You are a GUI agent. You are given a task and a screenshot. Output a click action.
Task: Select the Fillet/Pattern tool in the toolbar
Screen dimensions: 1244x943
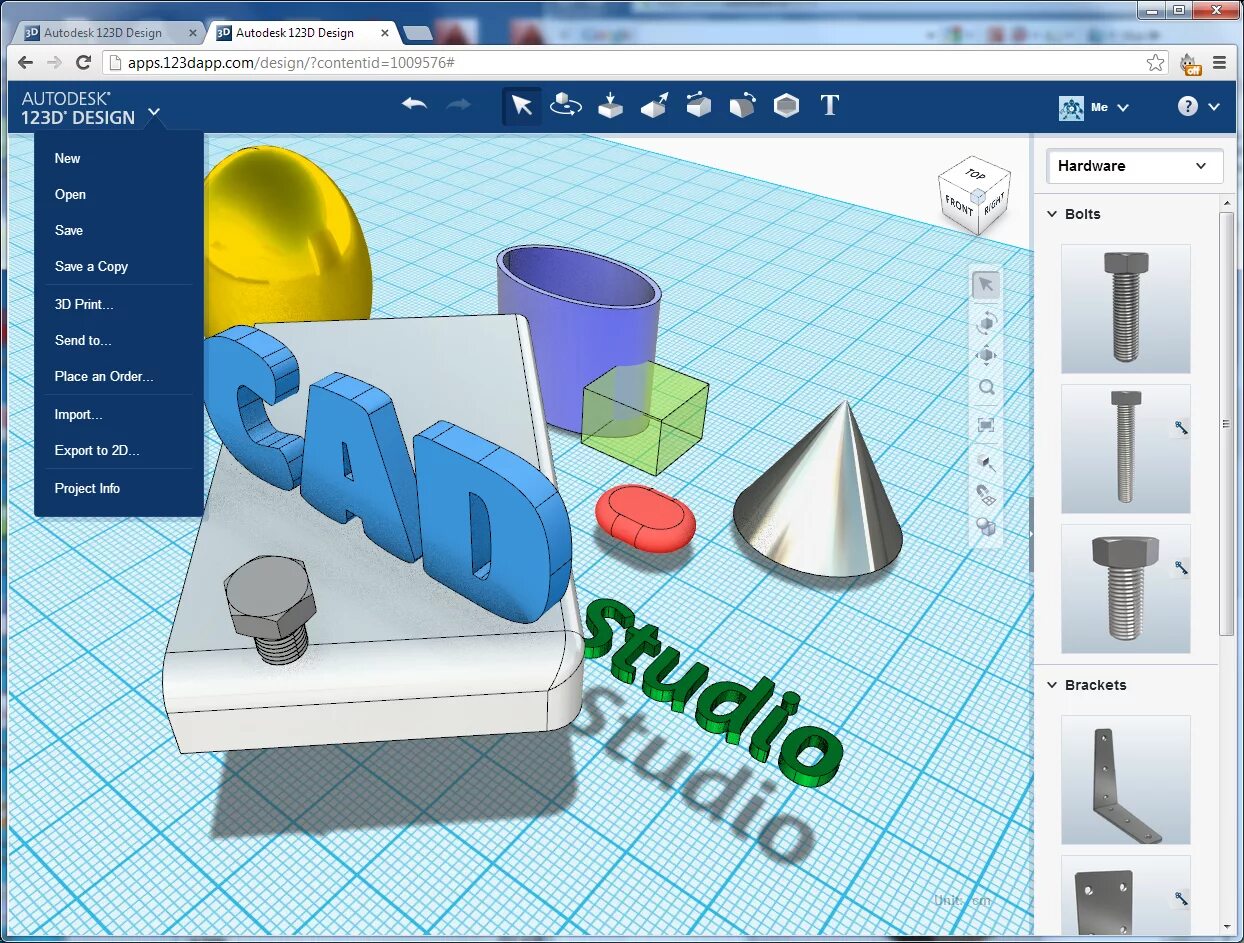click(x=742, y=105)
